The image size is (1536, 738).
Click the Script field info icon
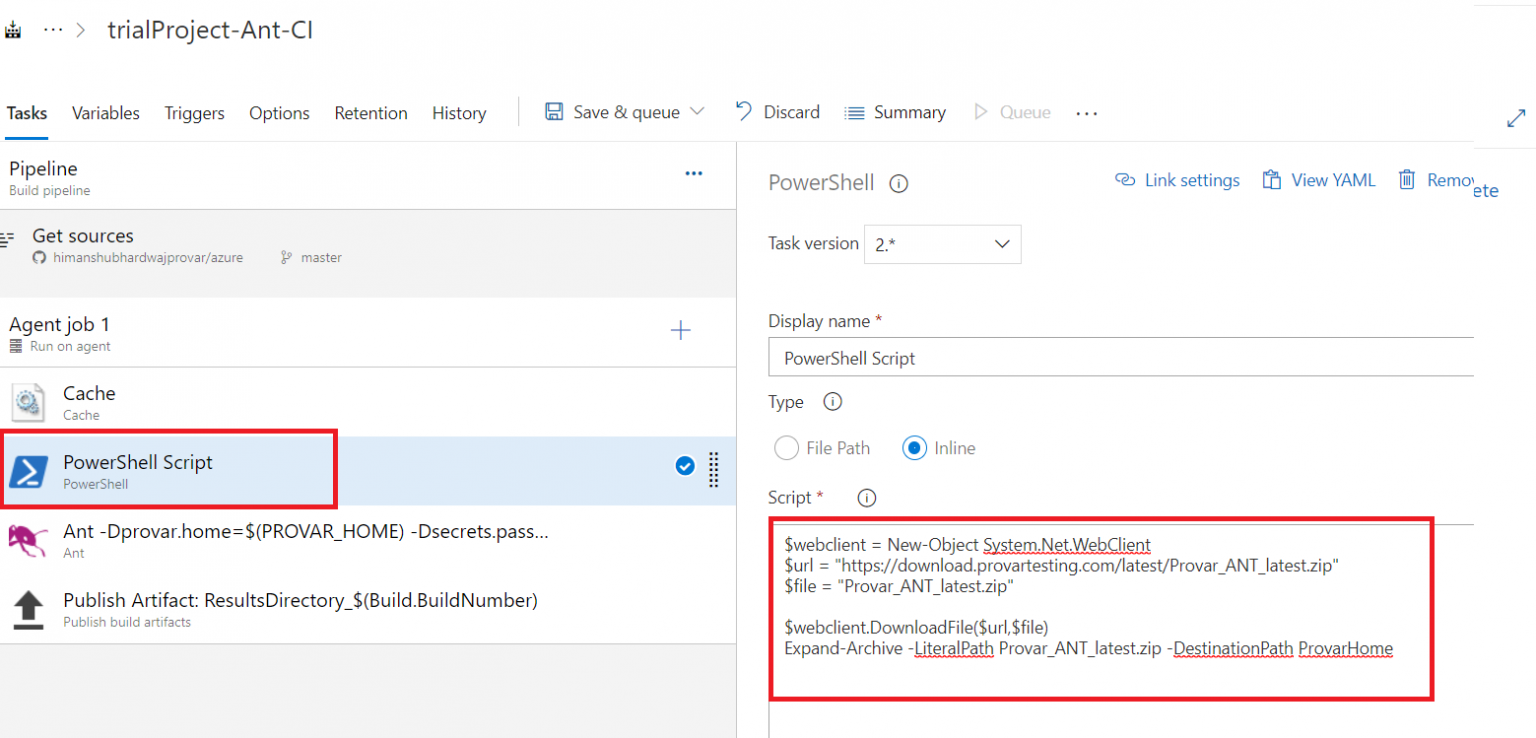coord(867,497)
